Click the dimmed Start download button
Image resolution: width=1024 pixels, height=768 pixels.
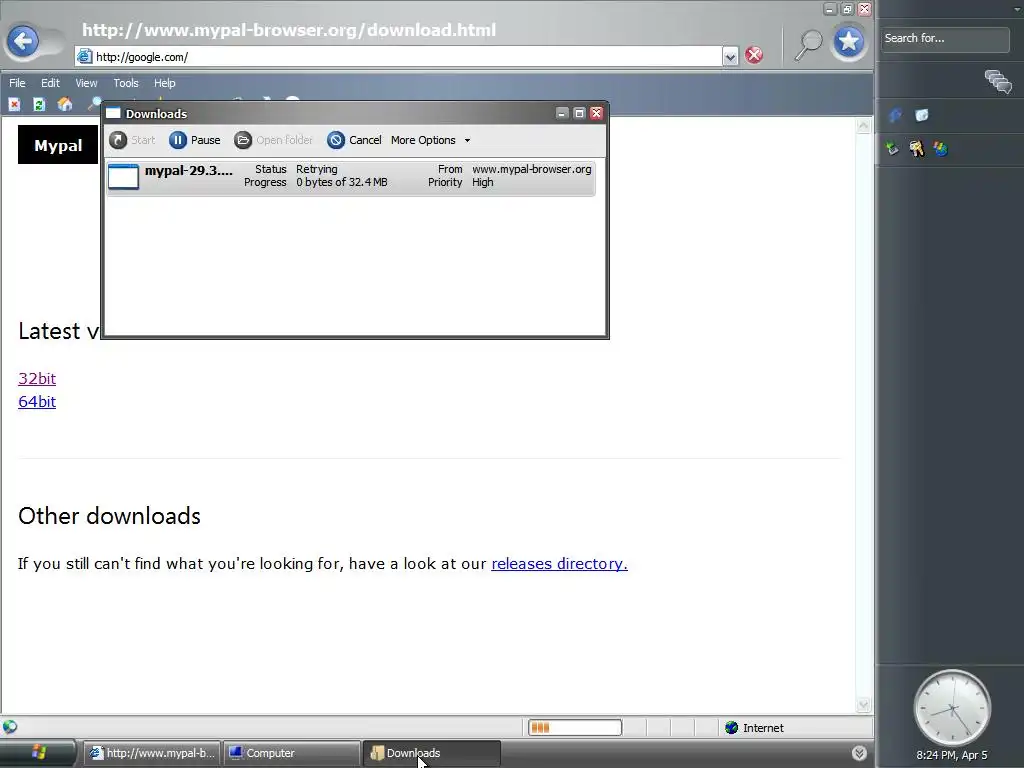coord(132,140)
